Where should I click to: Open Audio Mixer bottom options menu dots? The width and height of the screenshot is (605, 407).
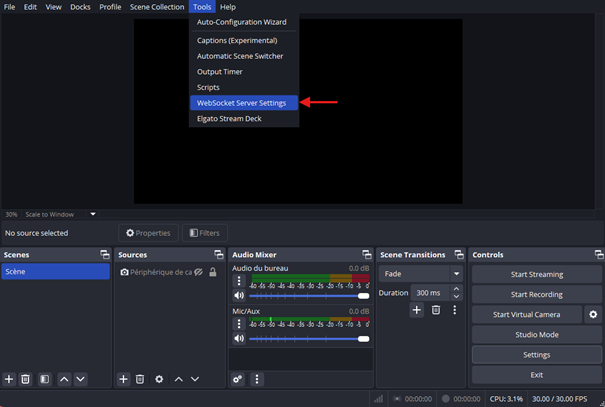[x=257, y=379]
